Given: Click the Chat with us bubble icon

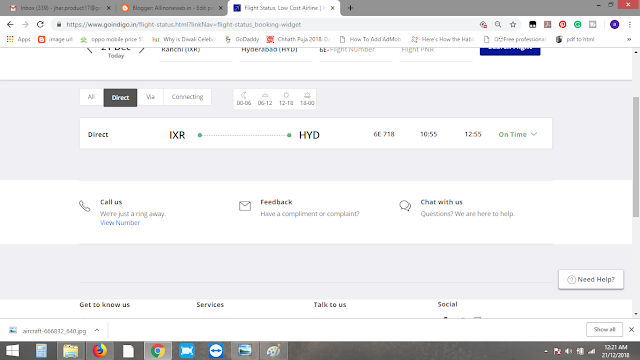Looking at the screenshot, I should coord(405,206).
